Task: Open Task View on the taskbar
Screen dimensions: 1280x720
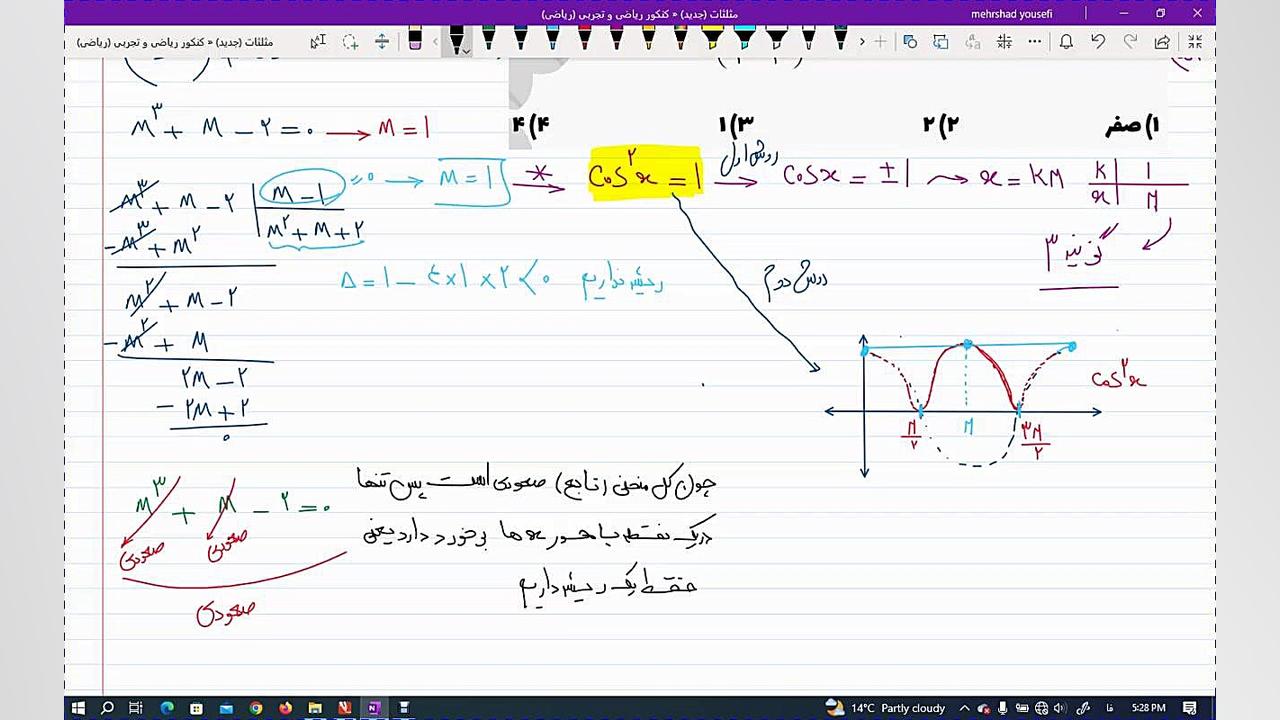Action: 136,708
